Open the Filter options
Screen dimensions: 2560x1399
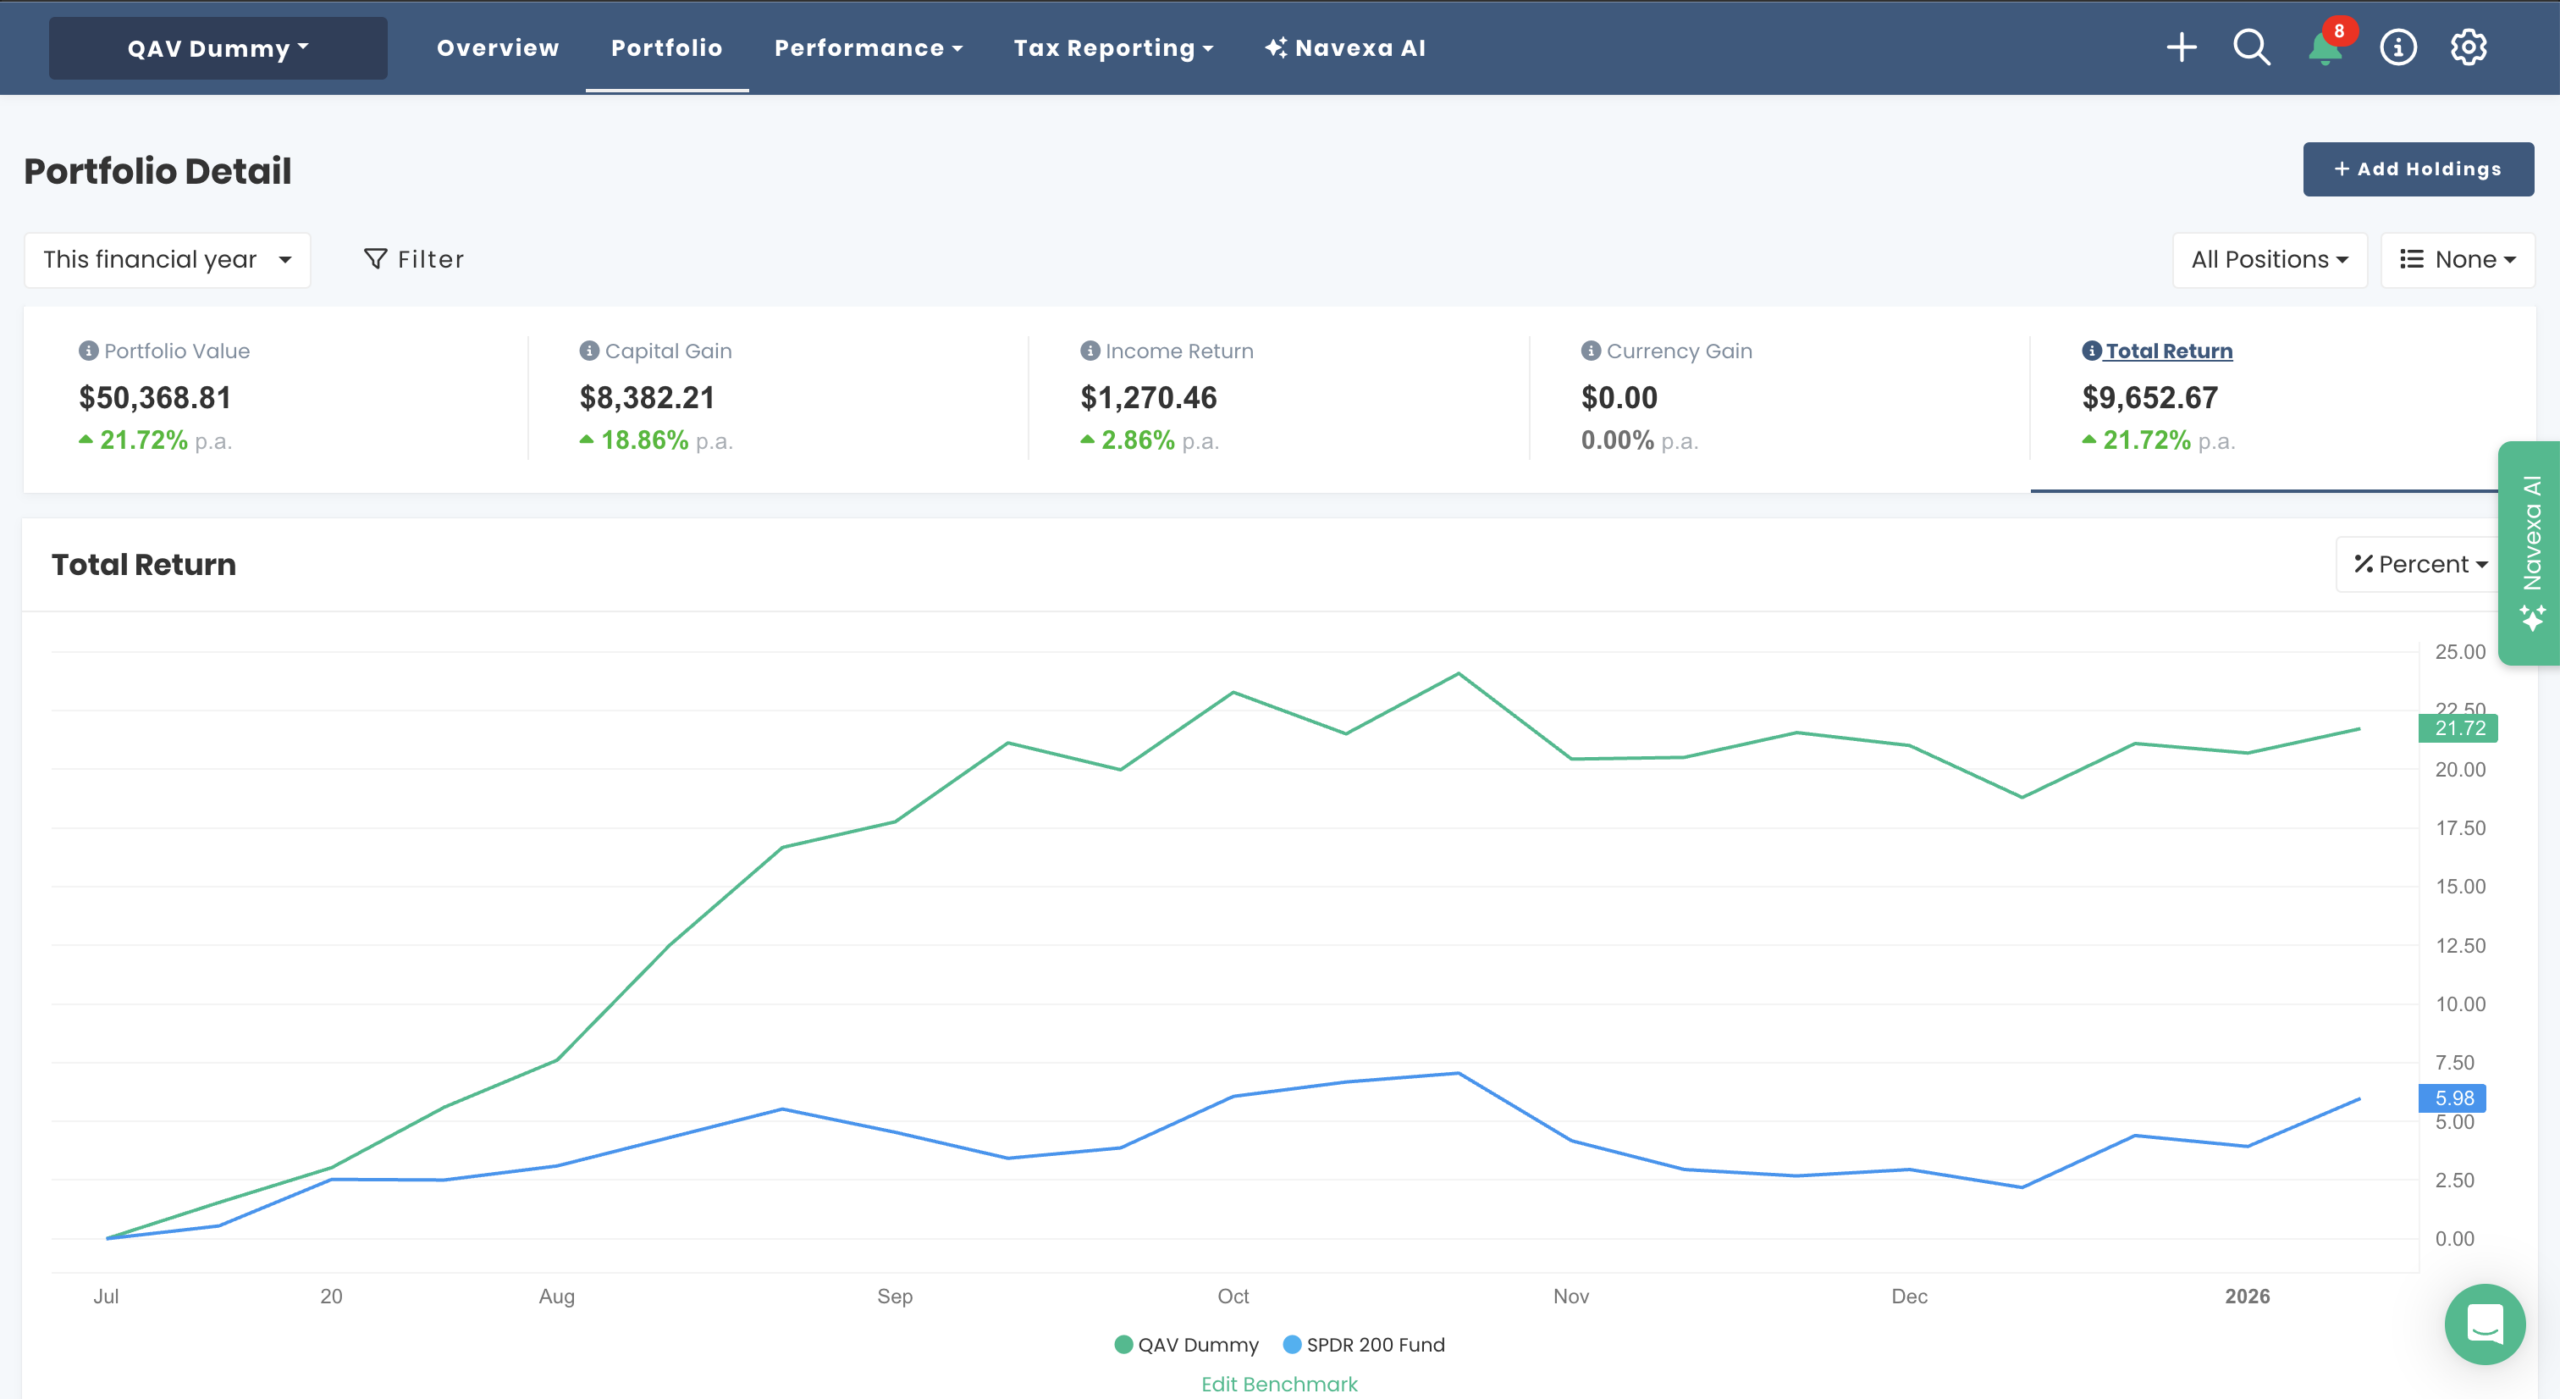(414, 259)
